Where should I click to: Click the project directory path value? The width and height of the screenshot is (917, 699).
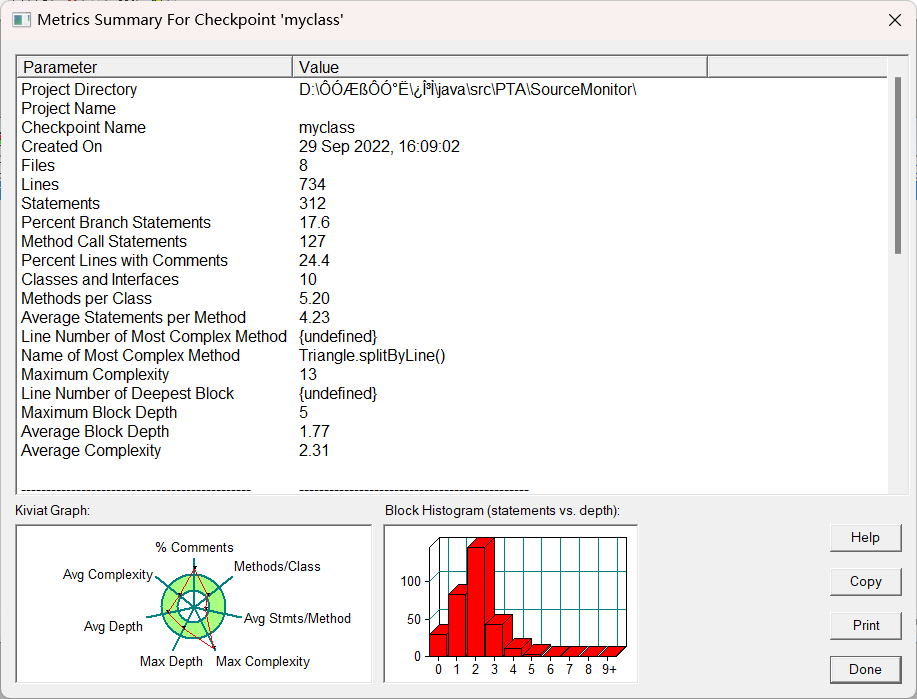pyautogui.click(x=467, y=89)
